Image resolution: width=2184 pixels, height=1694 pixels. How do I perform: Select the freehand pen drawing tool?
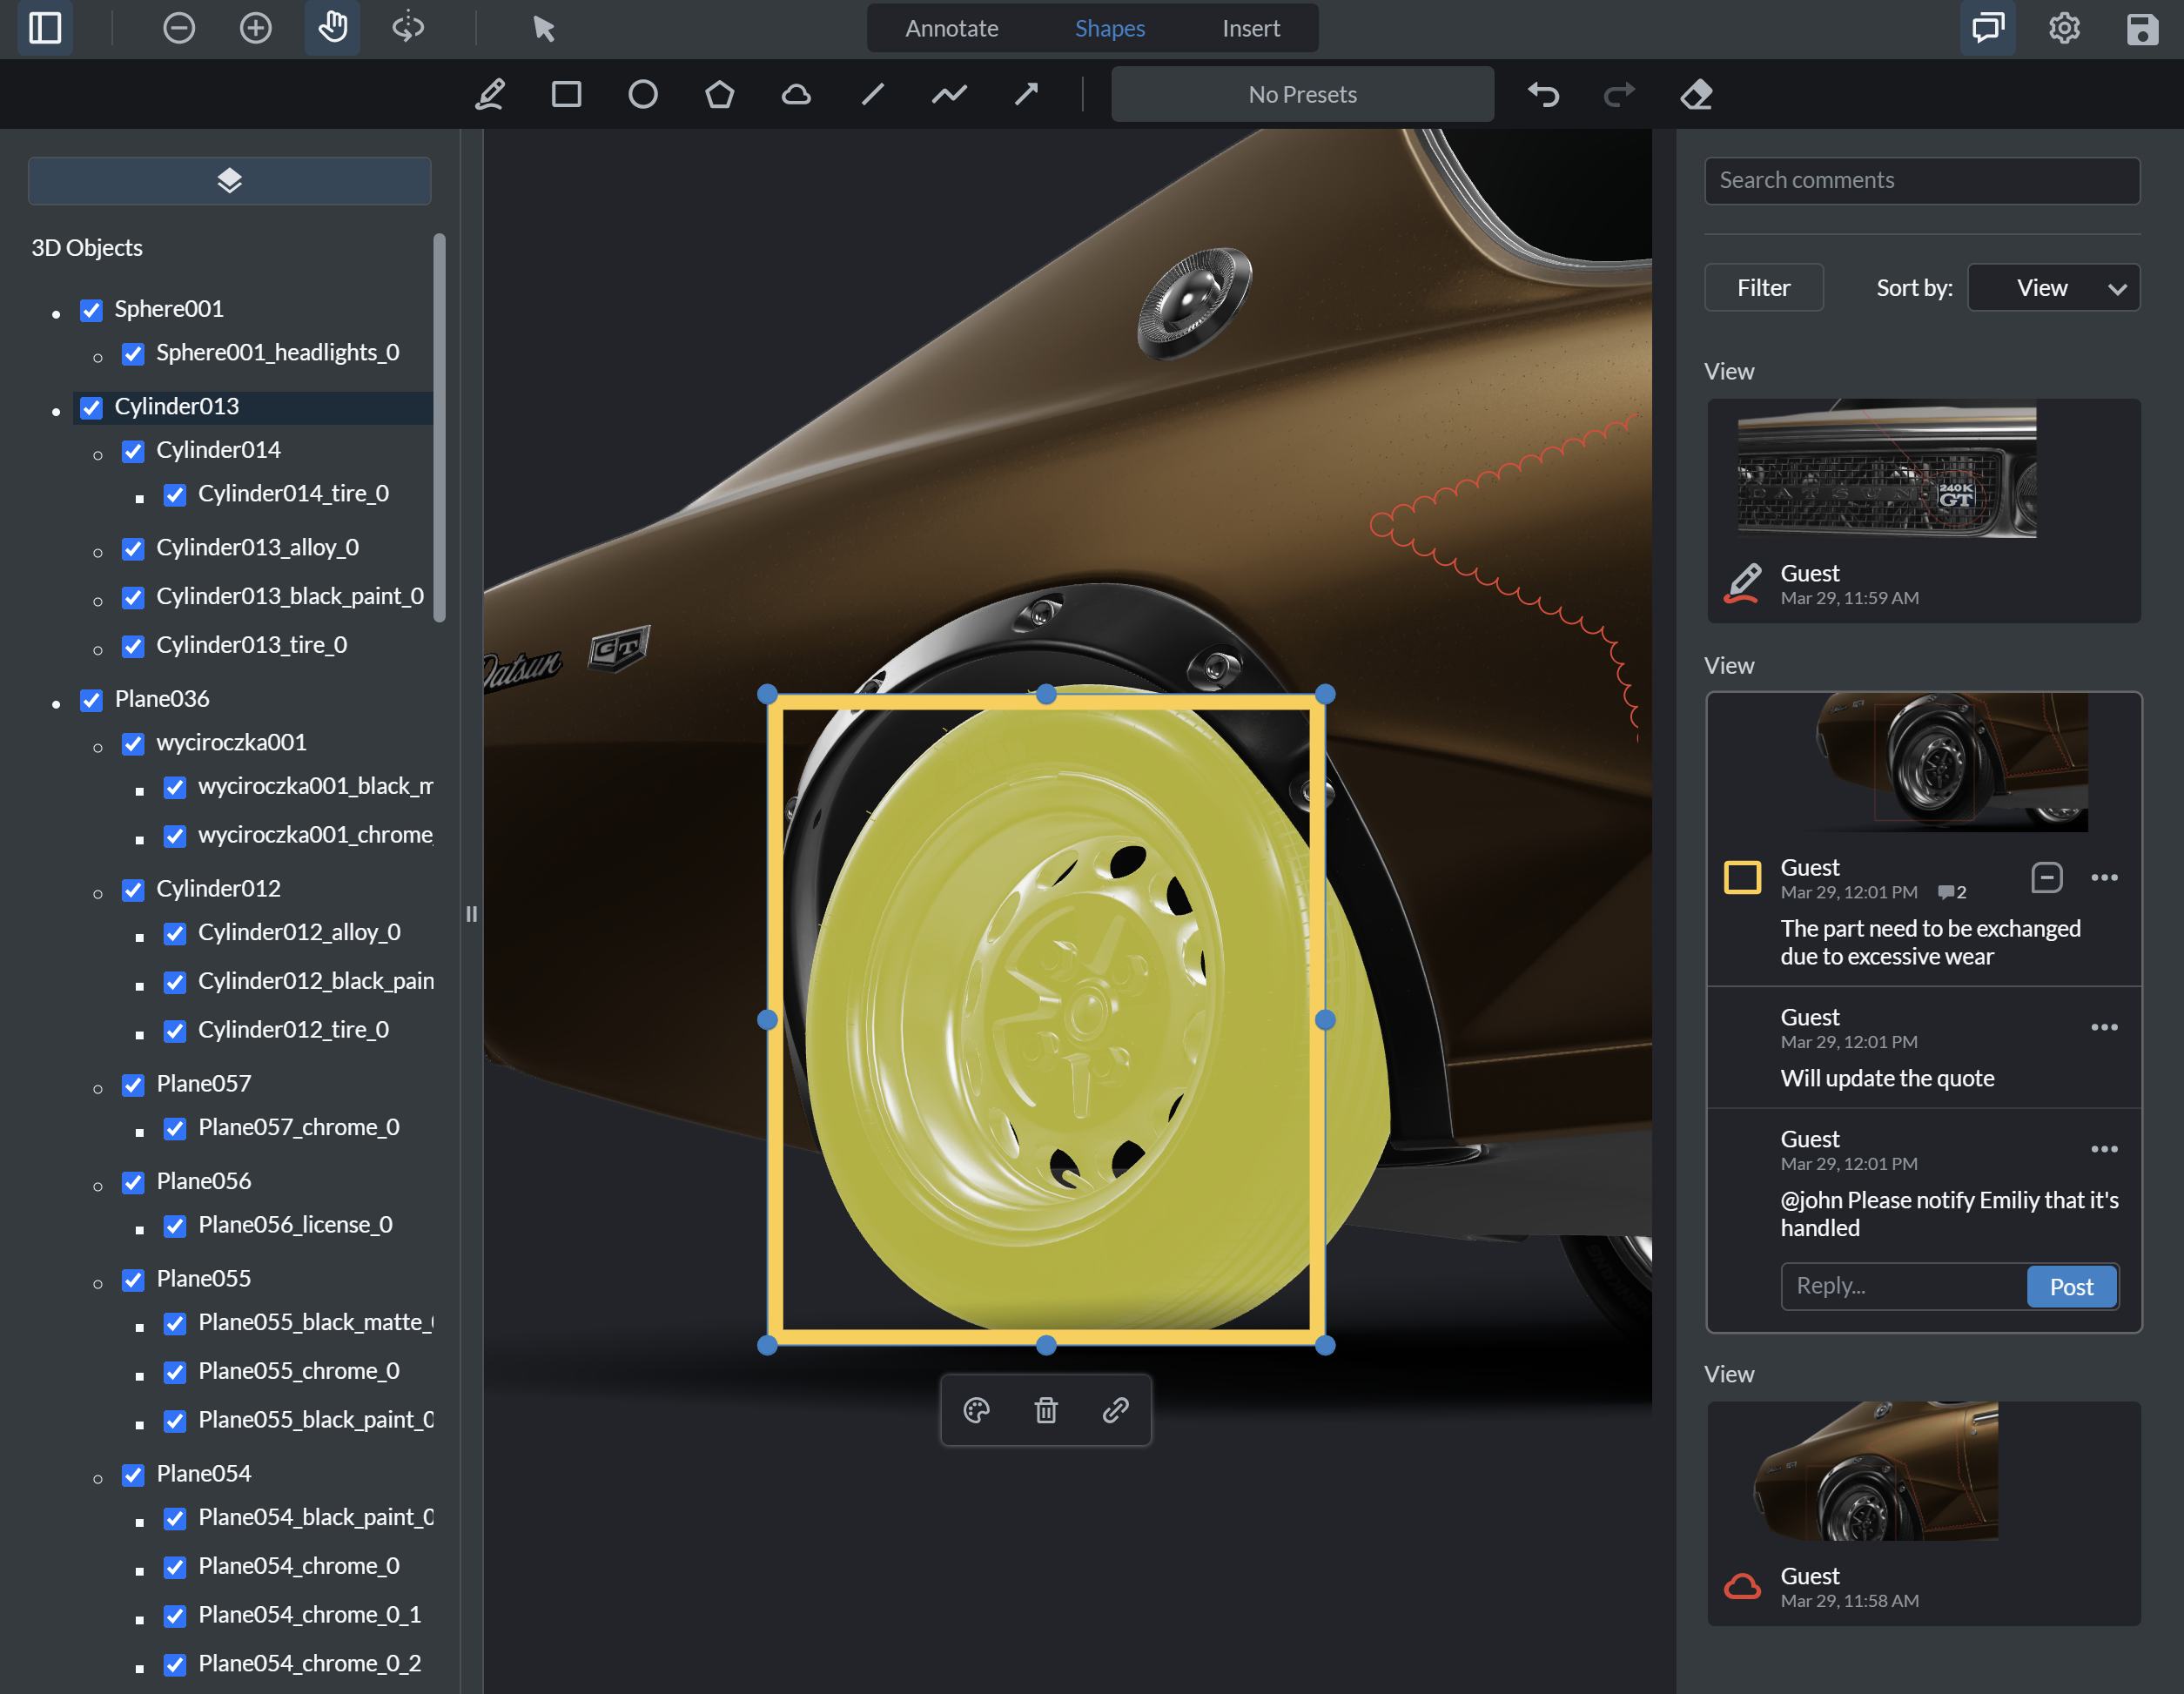coord(489,95)
